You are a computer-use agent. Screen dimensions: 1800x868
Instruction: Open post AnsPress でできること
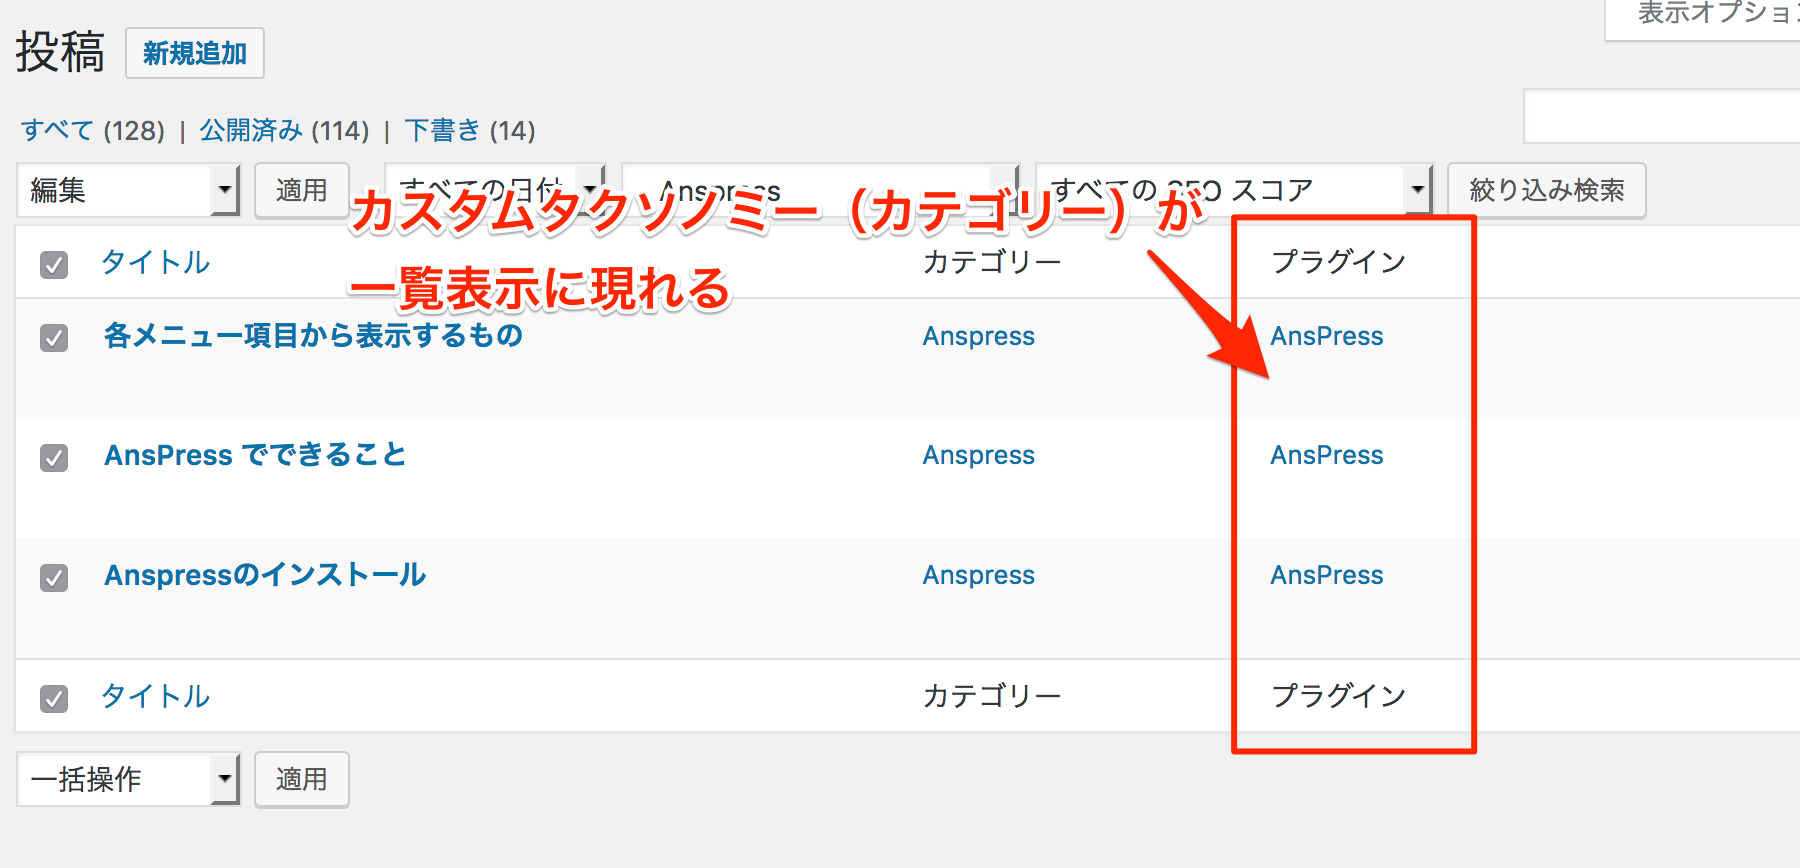pos(256,455)
